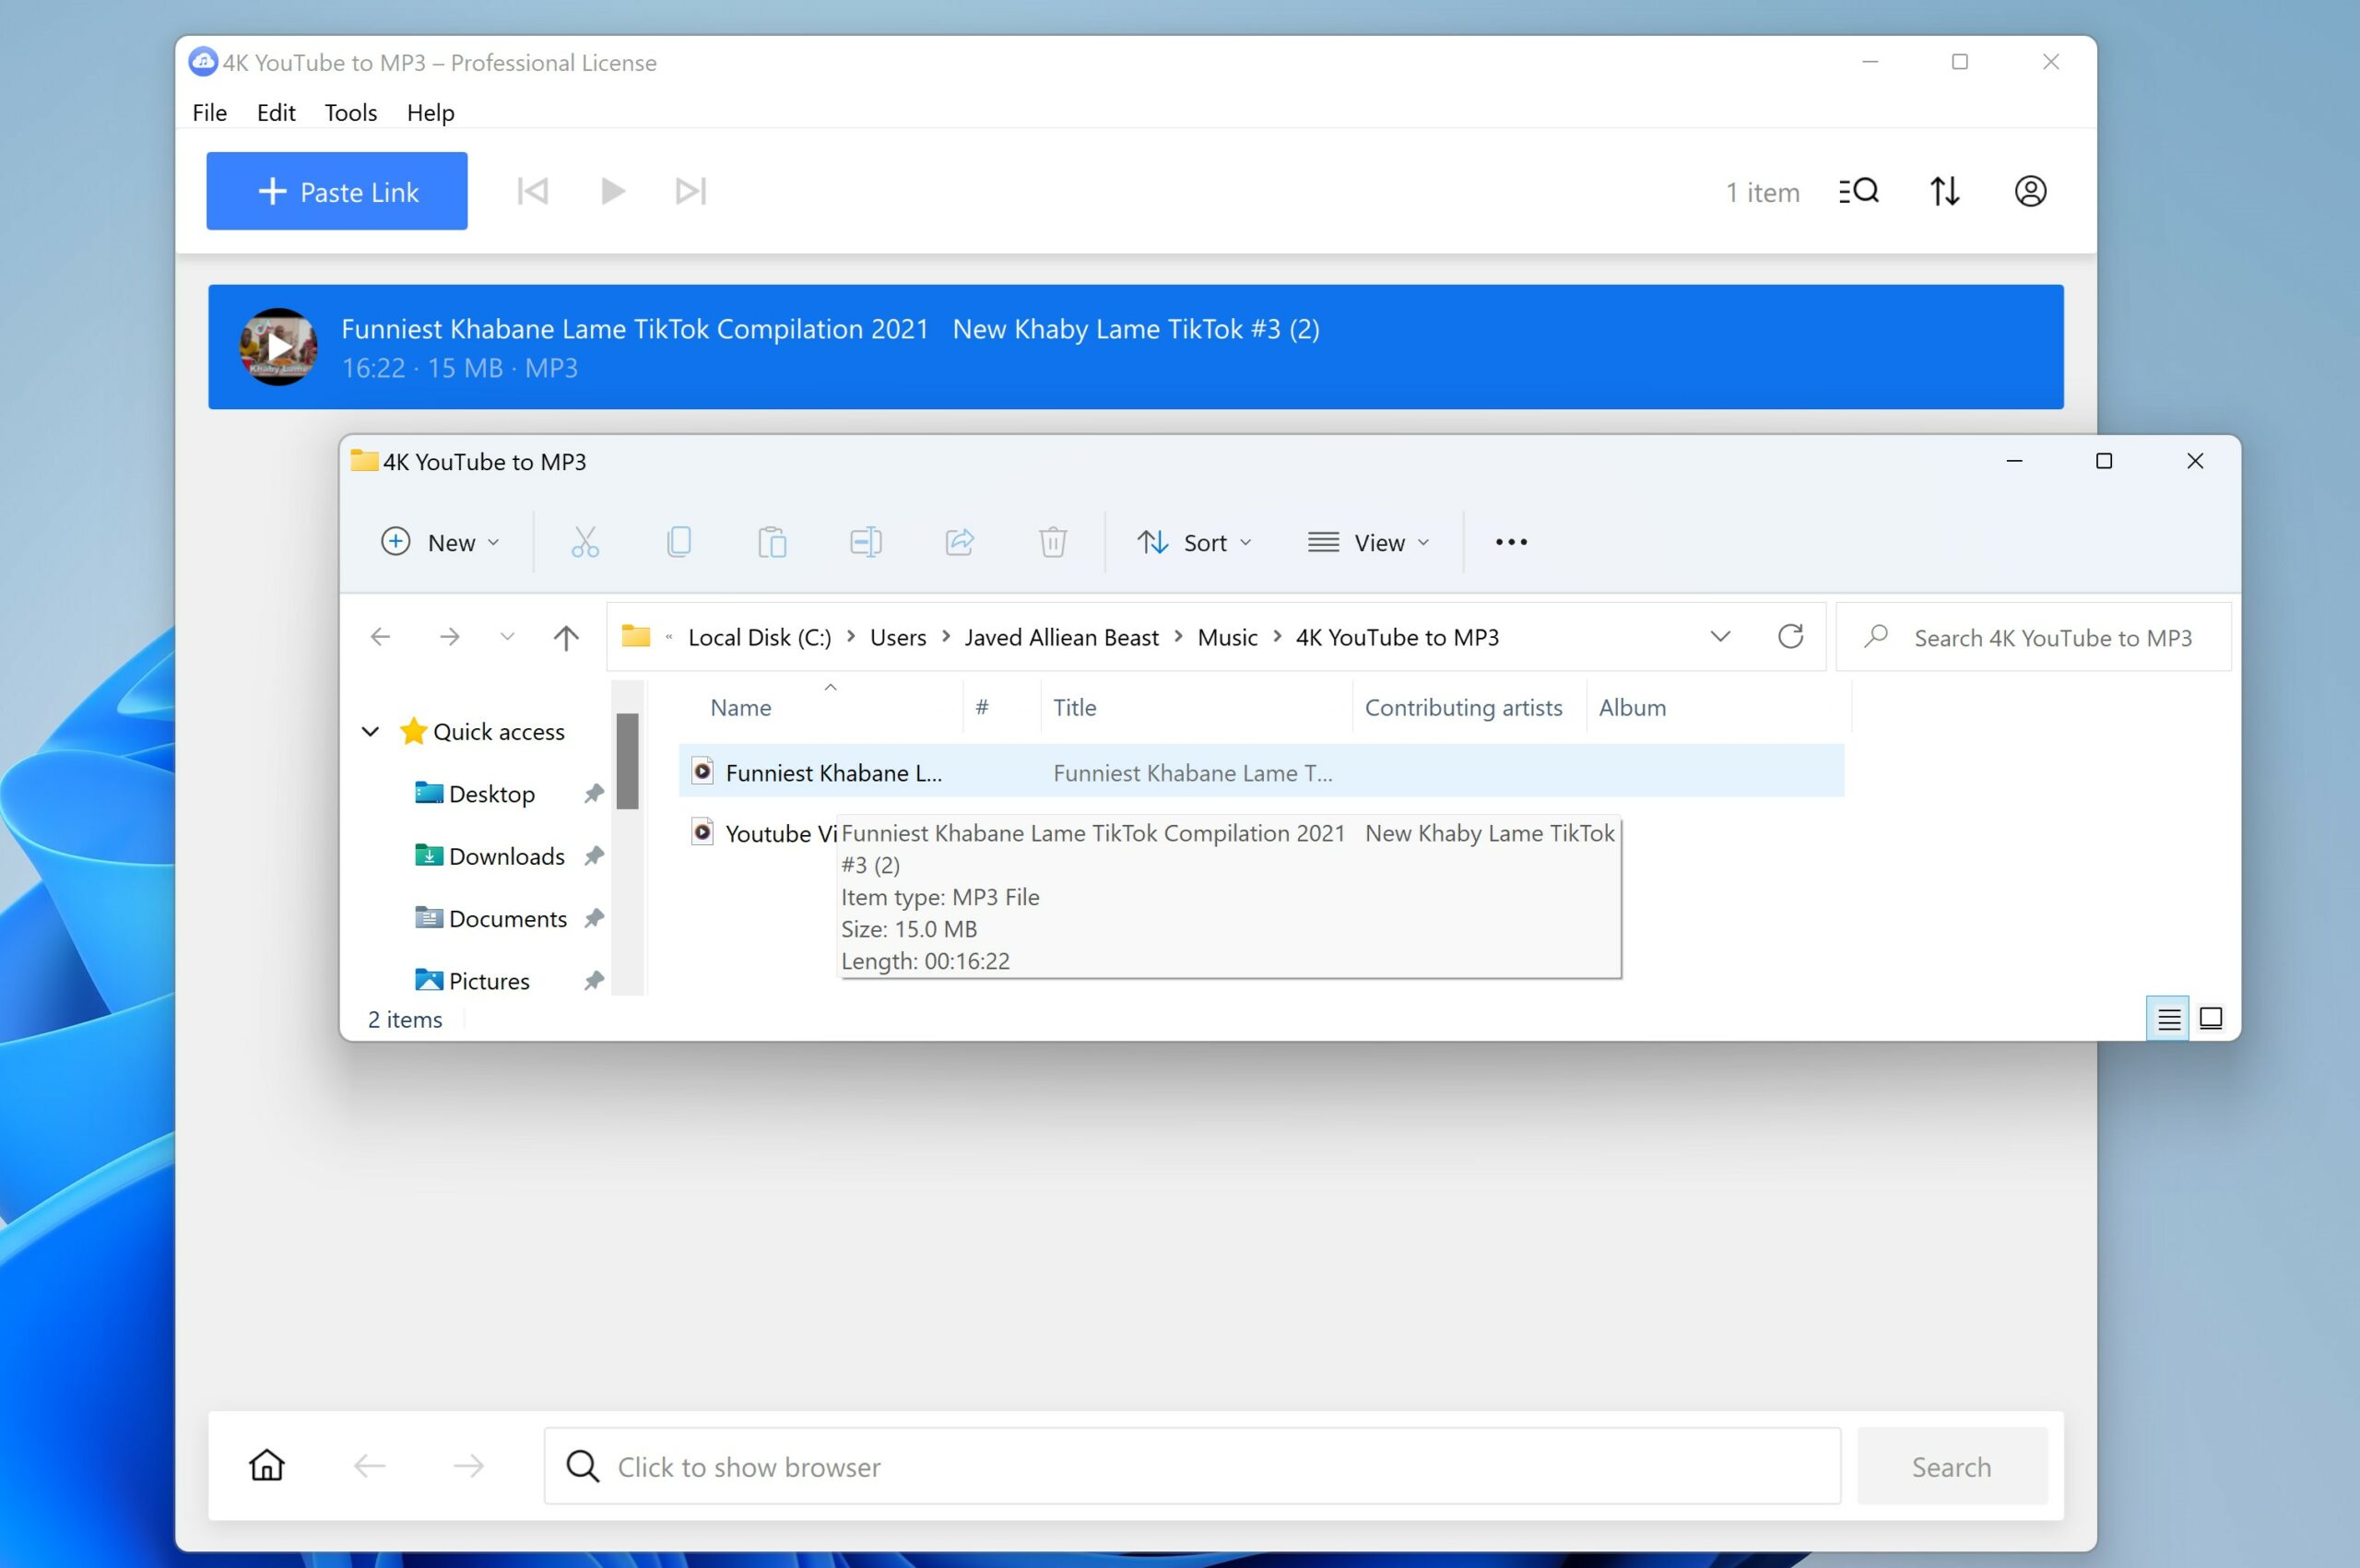Collapse the Quick access tree
The width and height of the screenshot is (2360, 1568).
pos(370,732)
